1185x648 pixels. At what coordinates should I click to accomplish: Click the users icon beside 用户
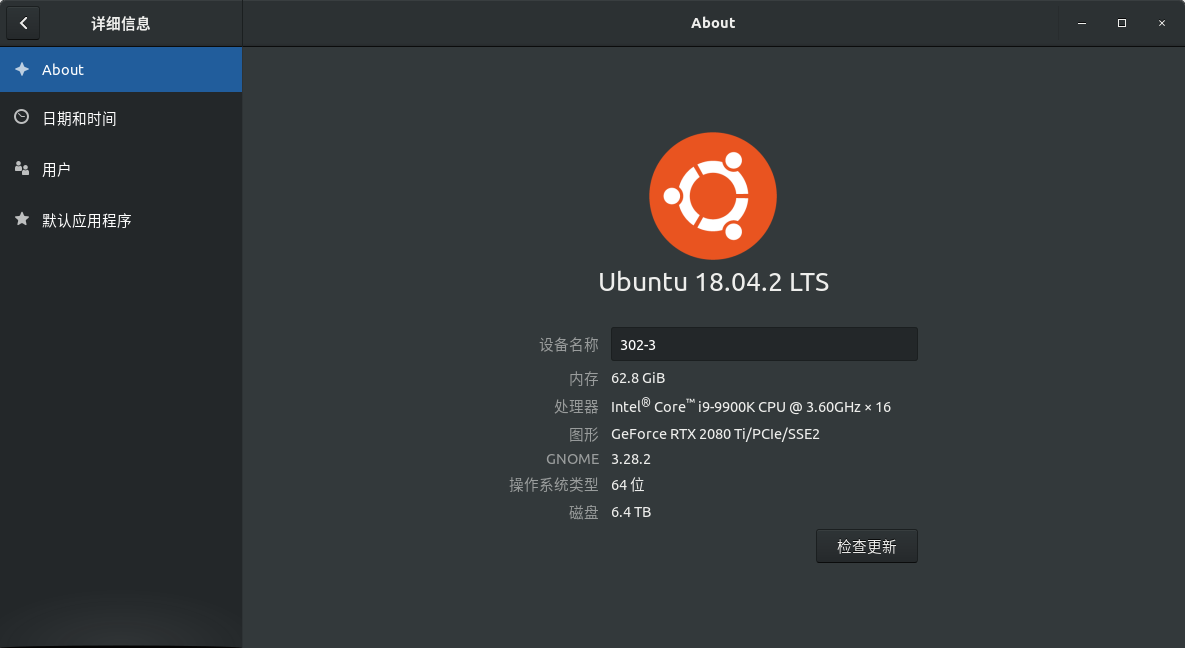coord(22,169)
